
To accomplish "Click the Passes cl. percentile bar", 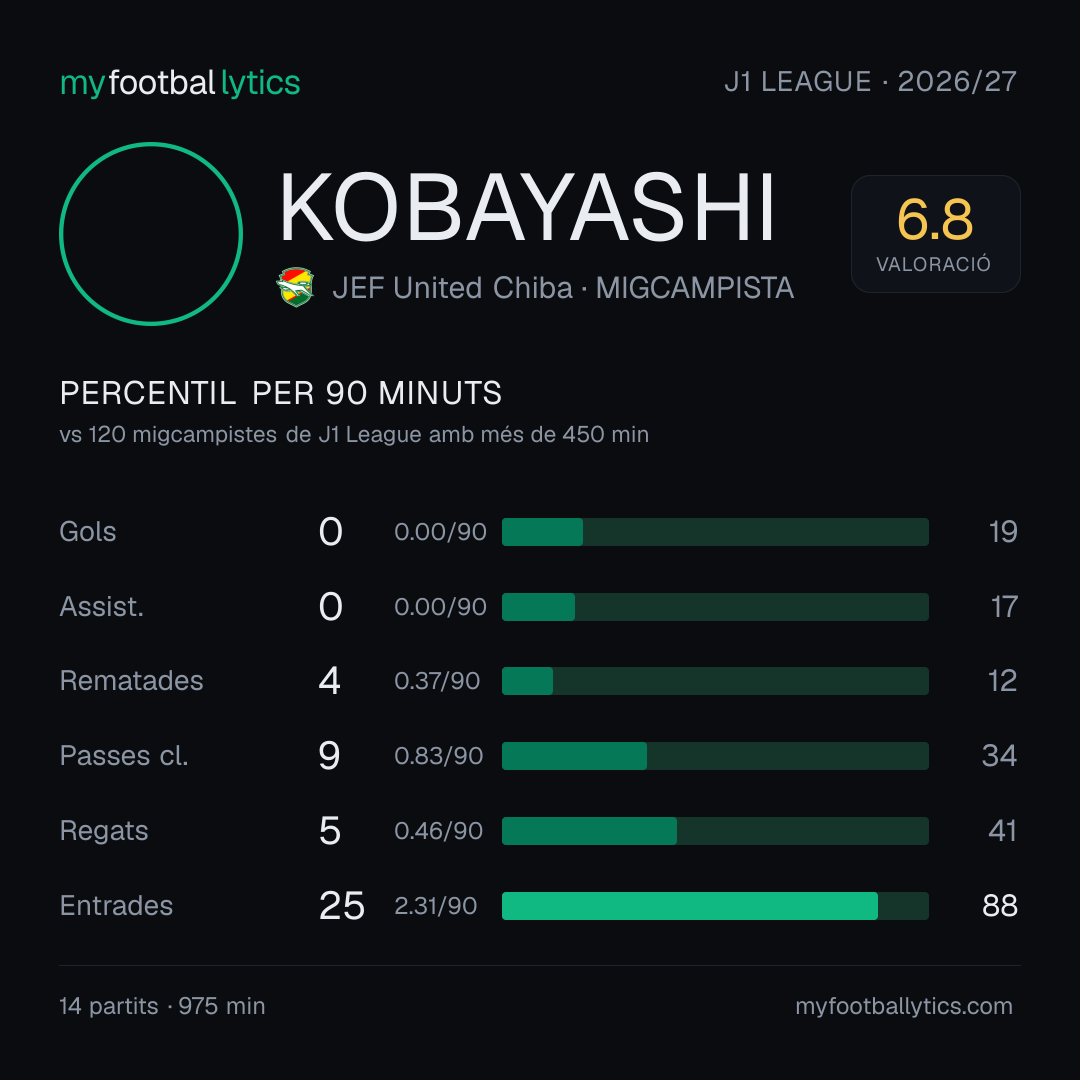I will (715, 756).
